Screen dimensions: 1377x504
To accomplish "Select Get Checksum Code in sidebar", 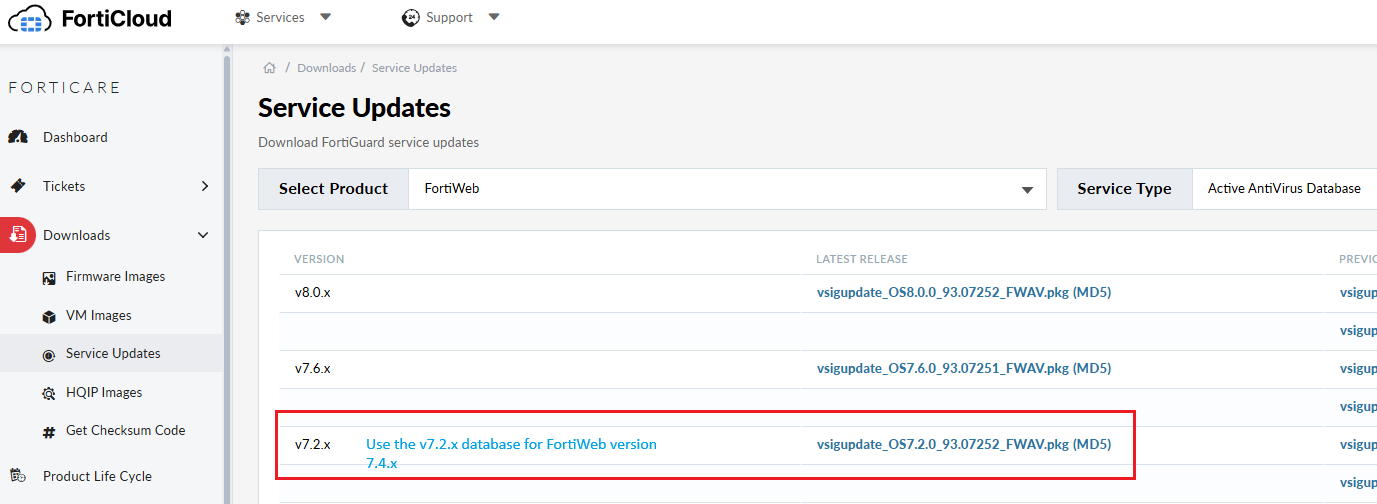I will coord(126,430).
